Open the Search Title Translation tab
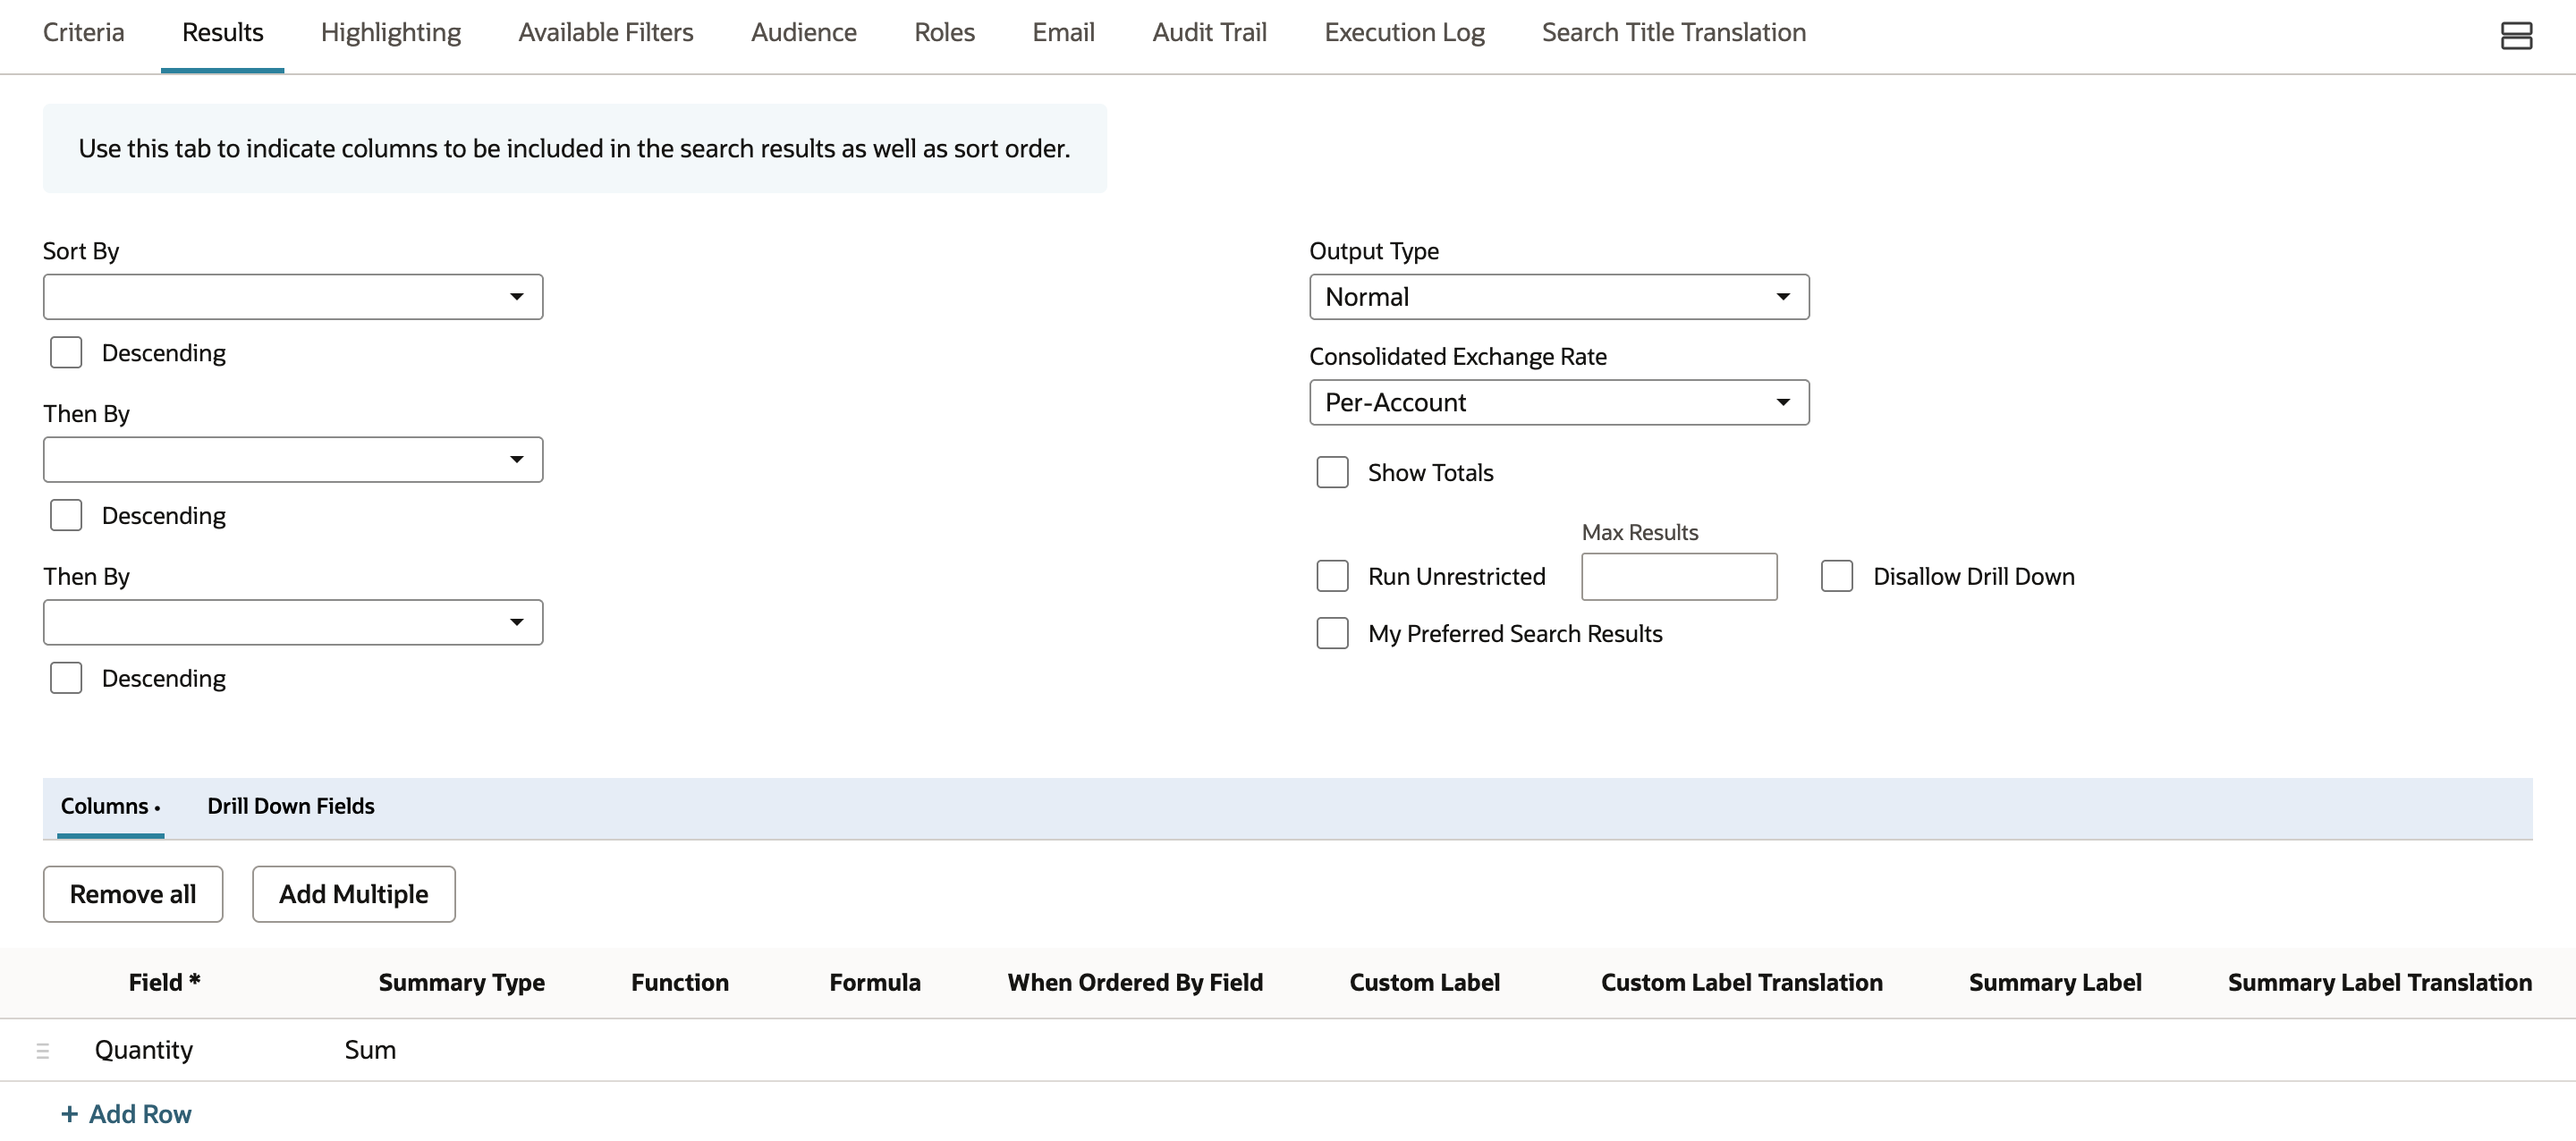 tap(1673, 32)
